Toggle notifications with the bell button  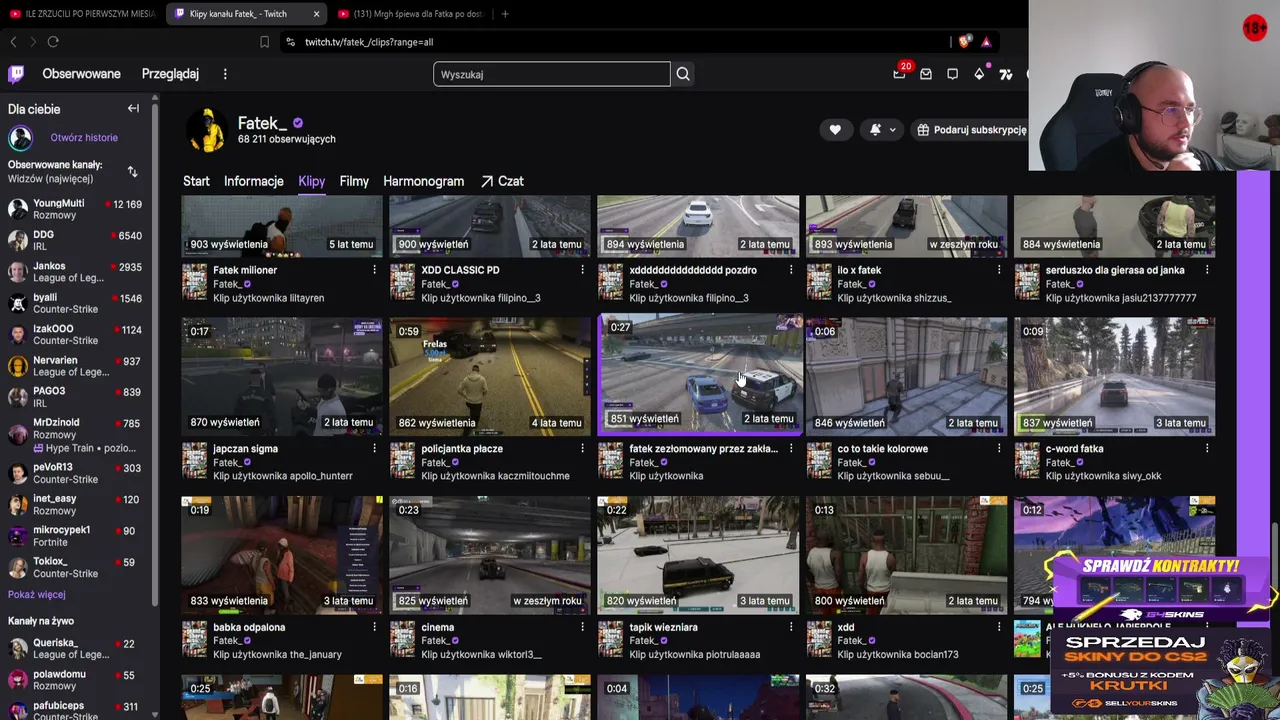coord(875,130)
